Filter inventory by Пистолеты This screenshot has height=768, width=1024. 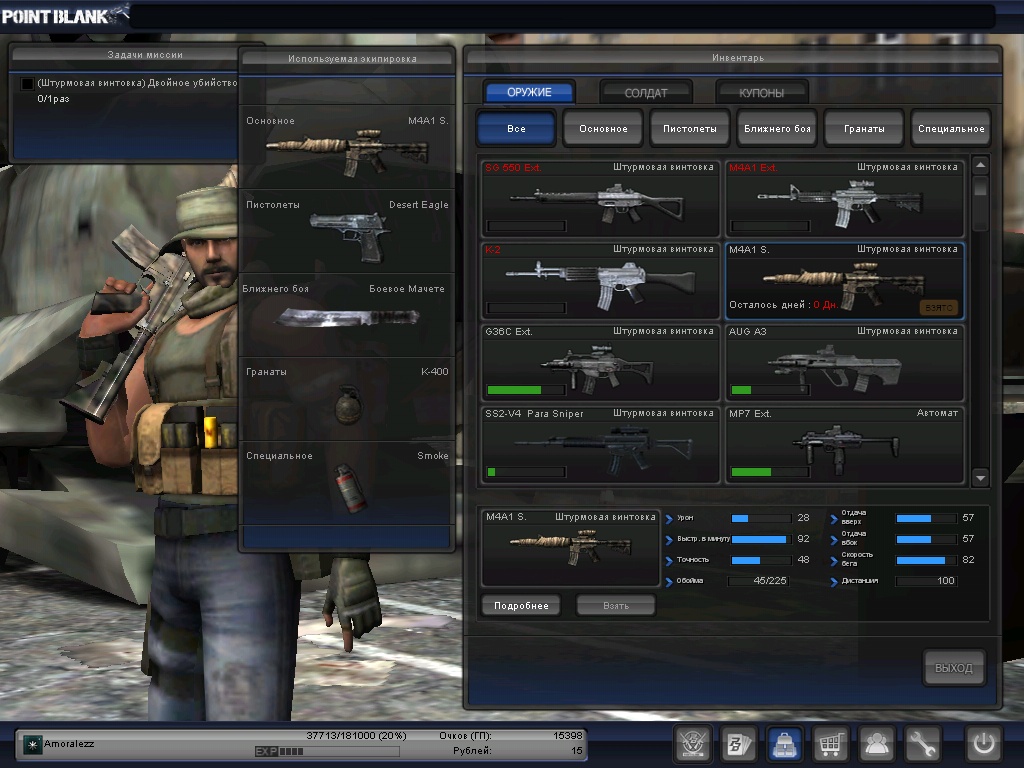(x=690, y=128)
